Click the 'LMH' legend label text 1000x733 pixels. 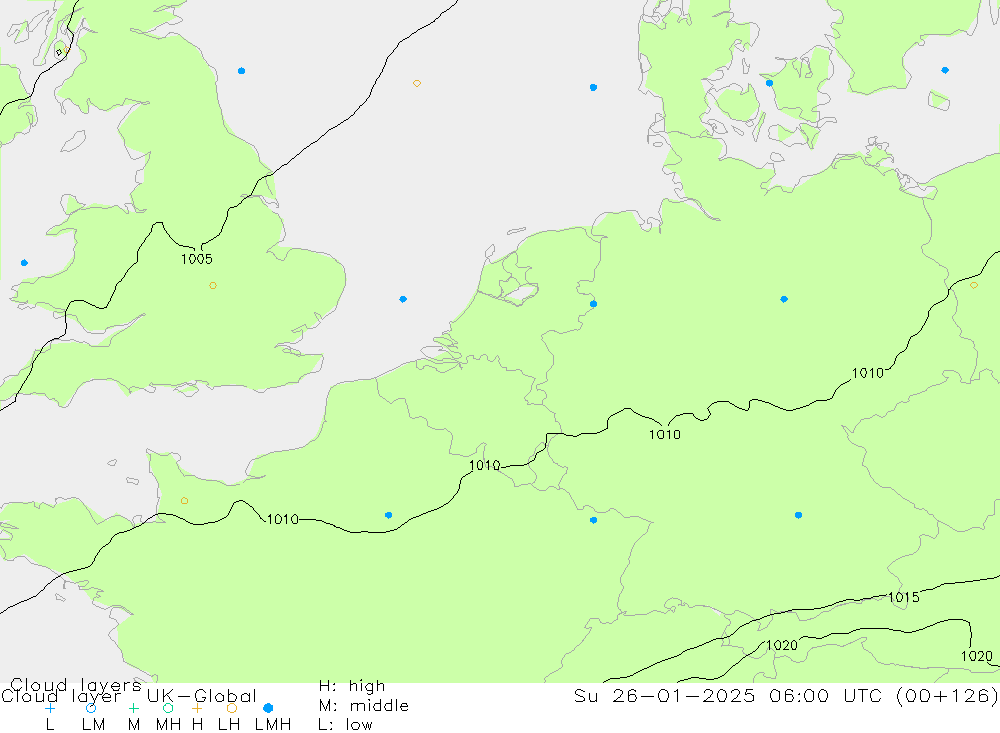[273, 725]
